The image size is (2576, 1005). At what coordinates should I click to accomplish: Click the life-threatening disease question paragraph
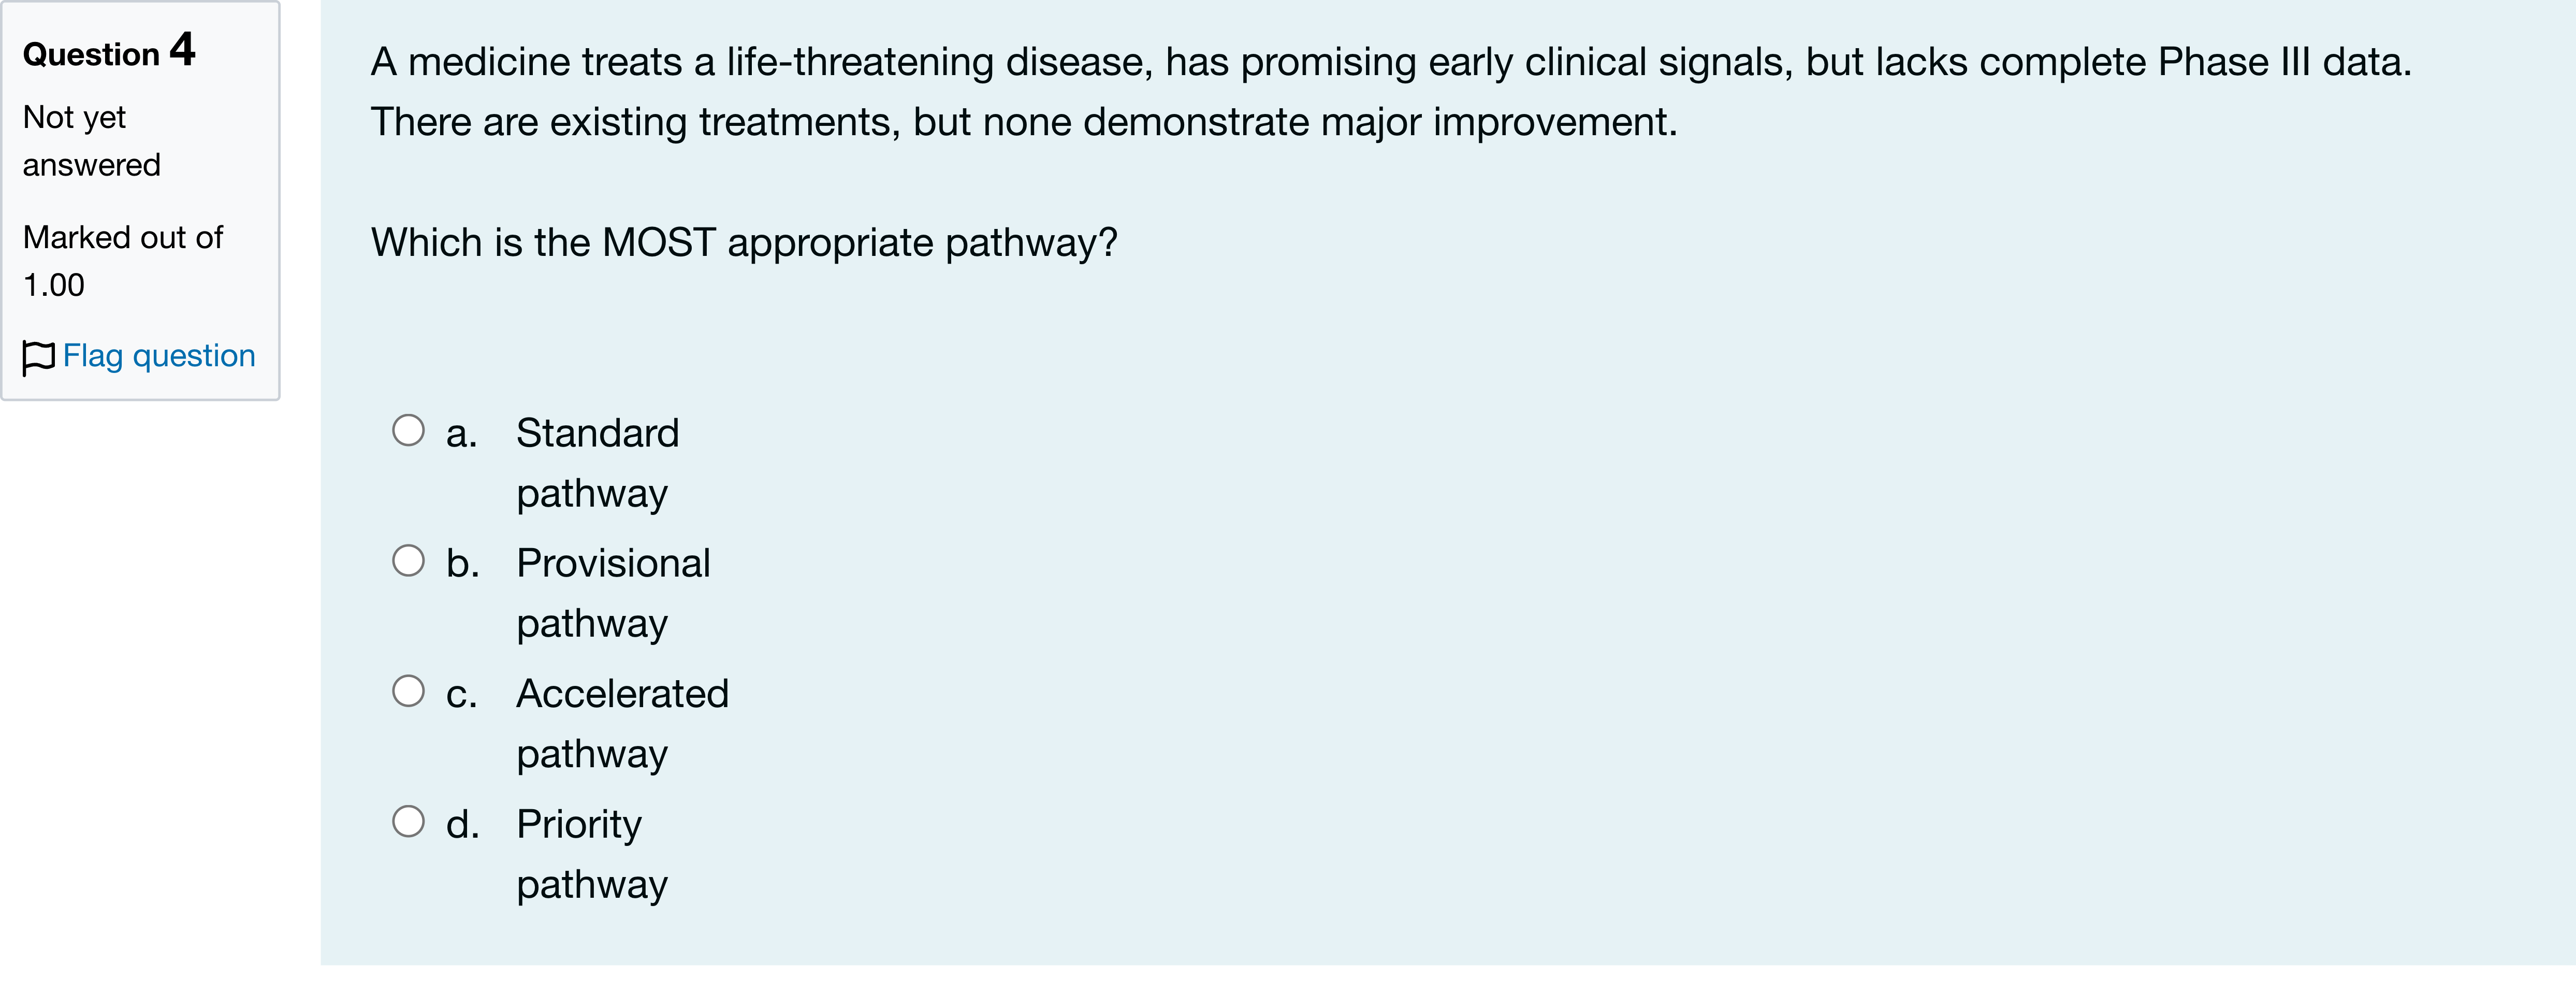(1391, 92)
